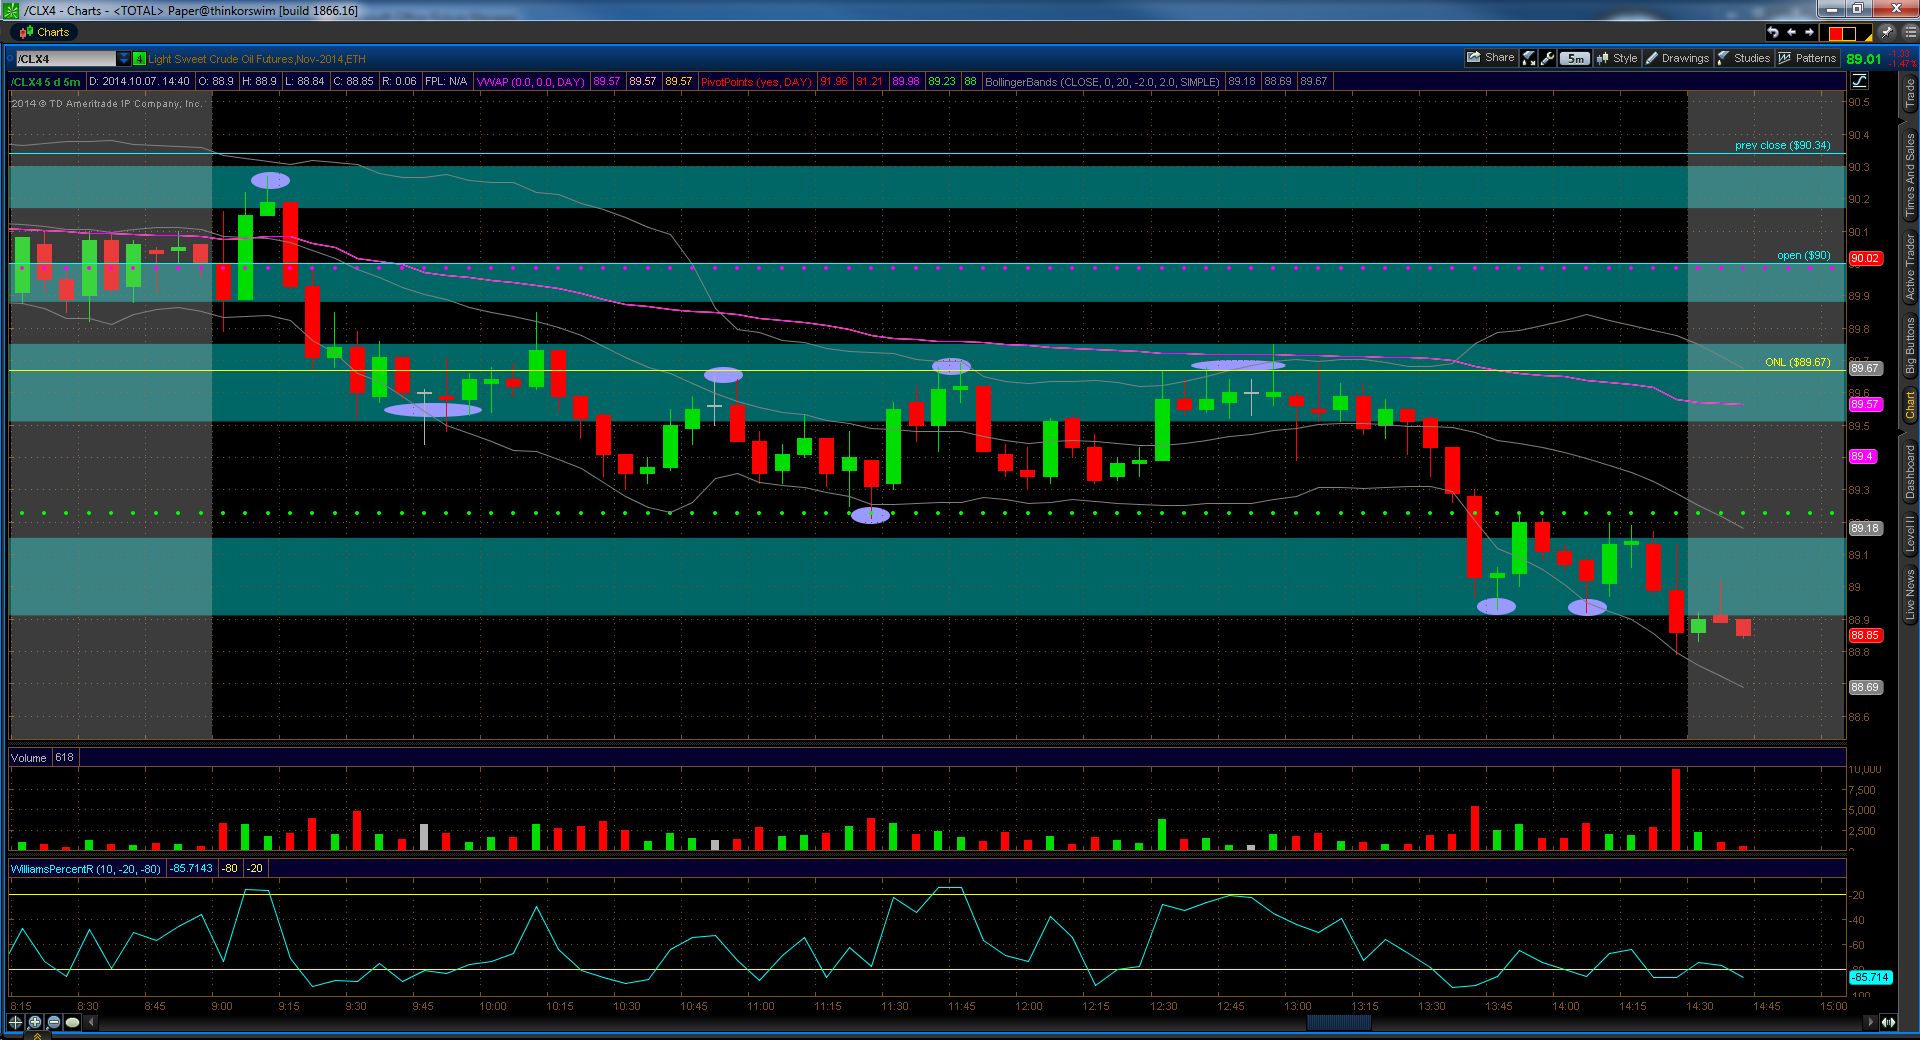Click the 14:30 time axis label

[x=1699, y=1006]
